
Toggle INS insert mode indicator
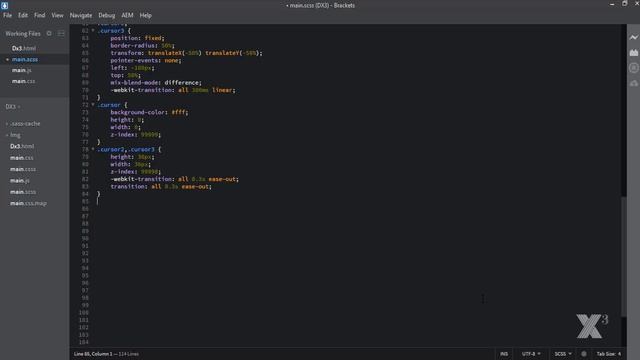pyautogui.click(x=504, y=354)
